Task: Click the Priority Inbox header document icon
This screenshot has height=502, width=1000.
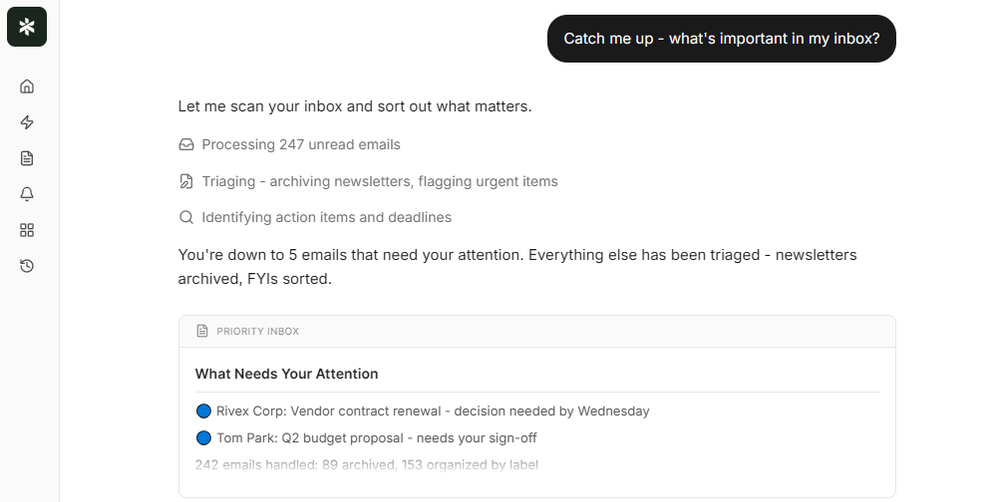Action: (203, 331)
